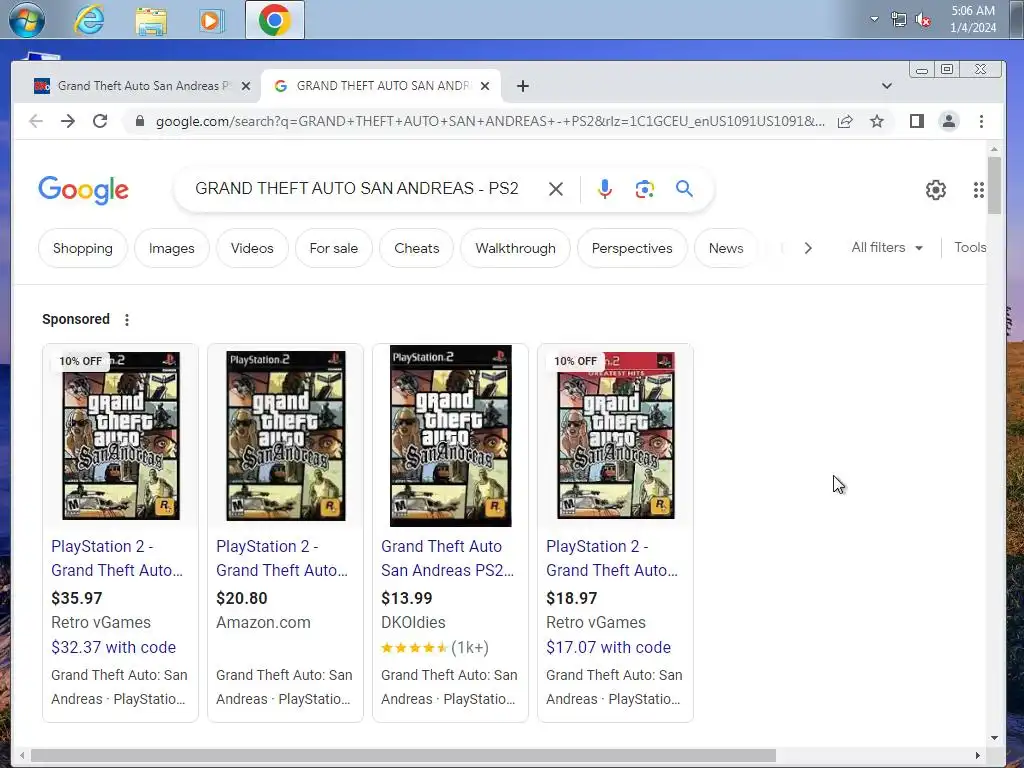
Task: Open the Google apps grid
Action: tap(978, 189)
